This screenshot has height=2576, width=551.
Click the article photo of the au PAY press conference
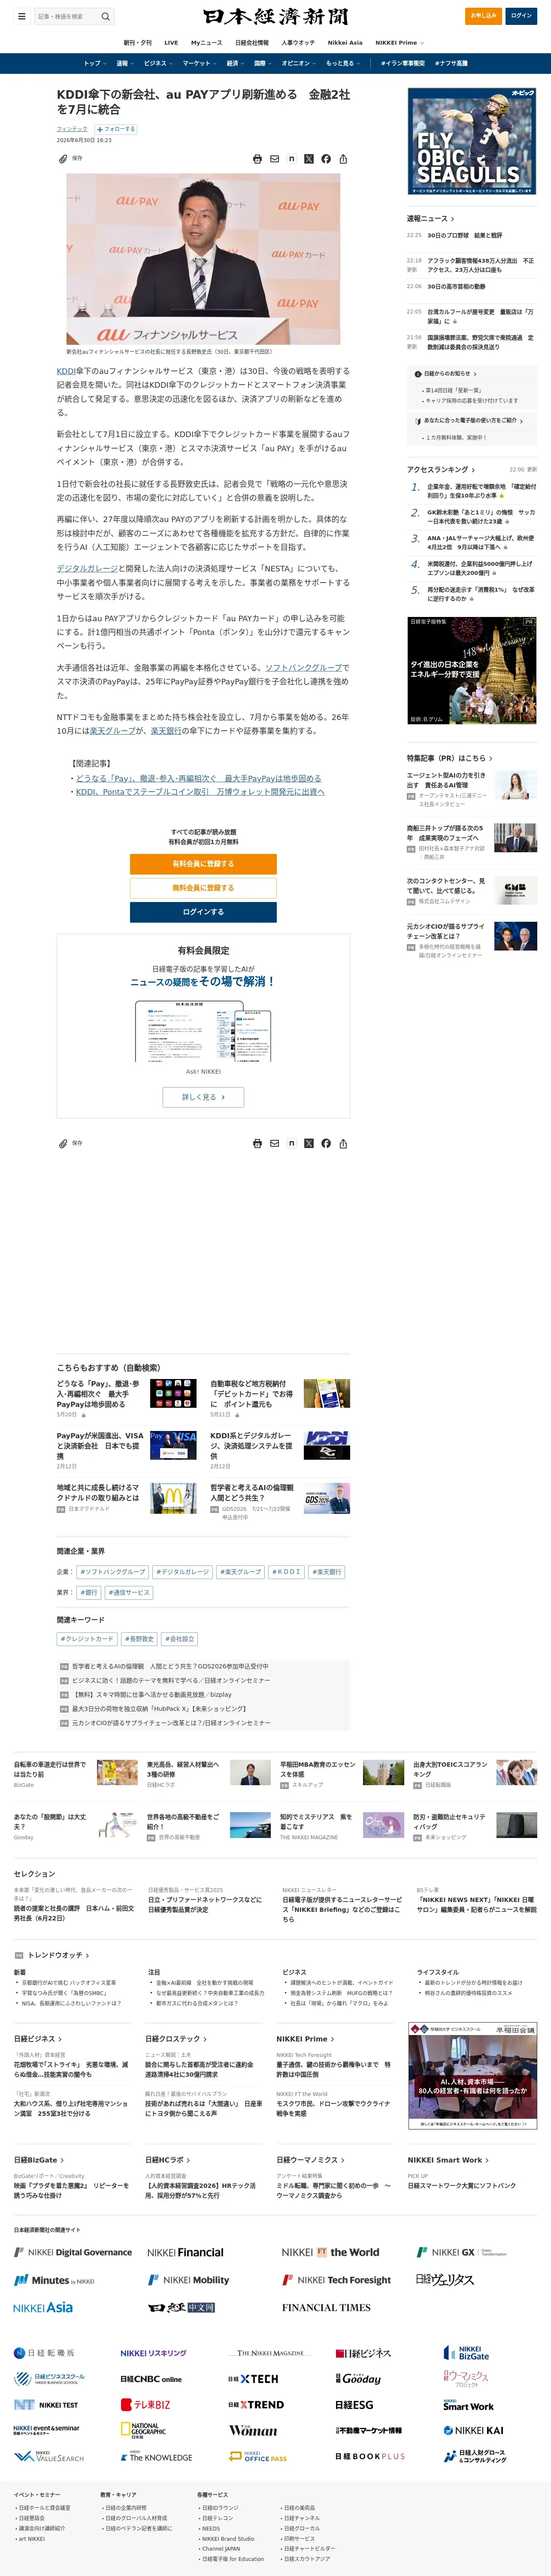(203, 259)
